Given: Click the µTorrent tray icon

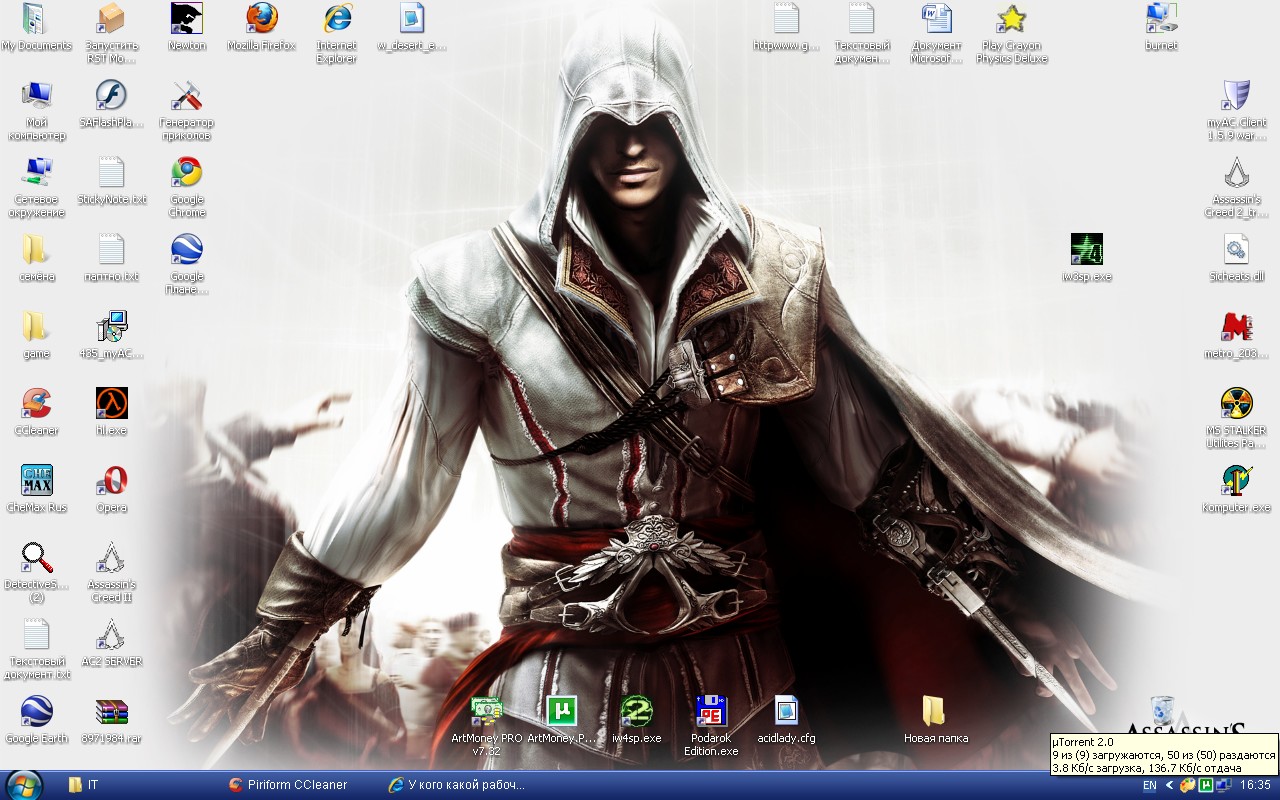Looking at the screenshot, I should pyautogui.click(x=1206, y=786).
